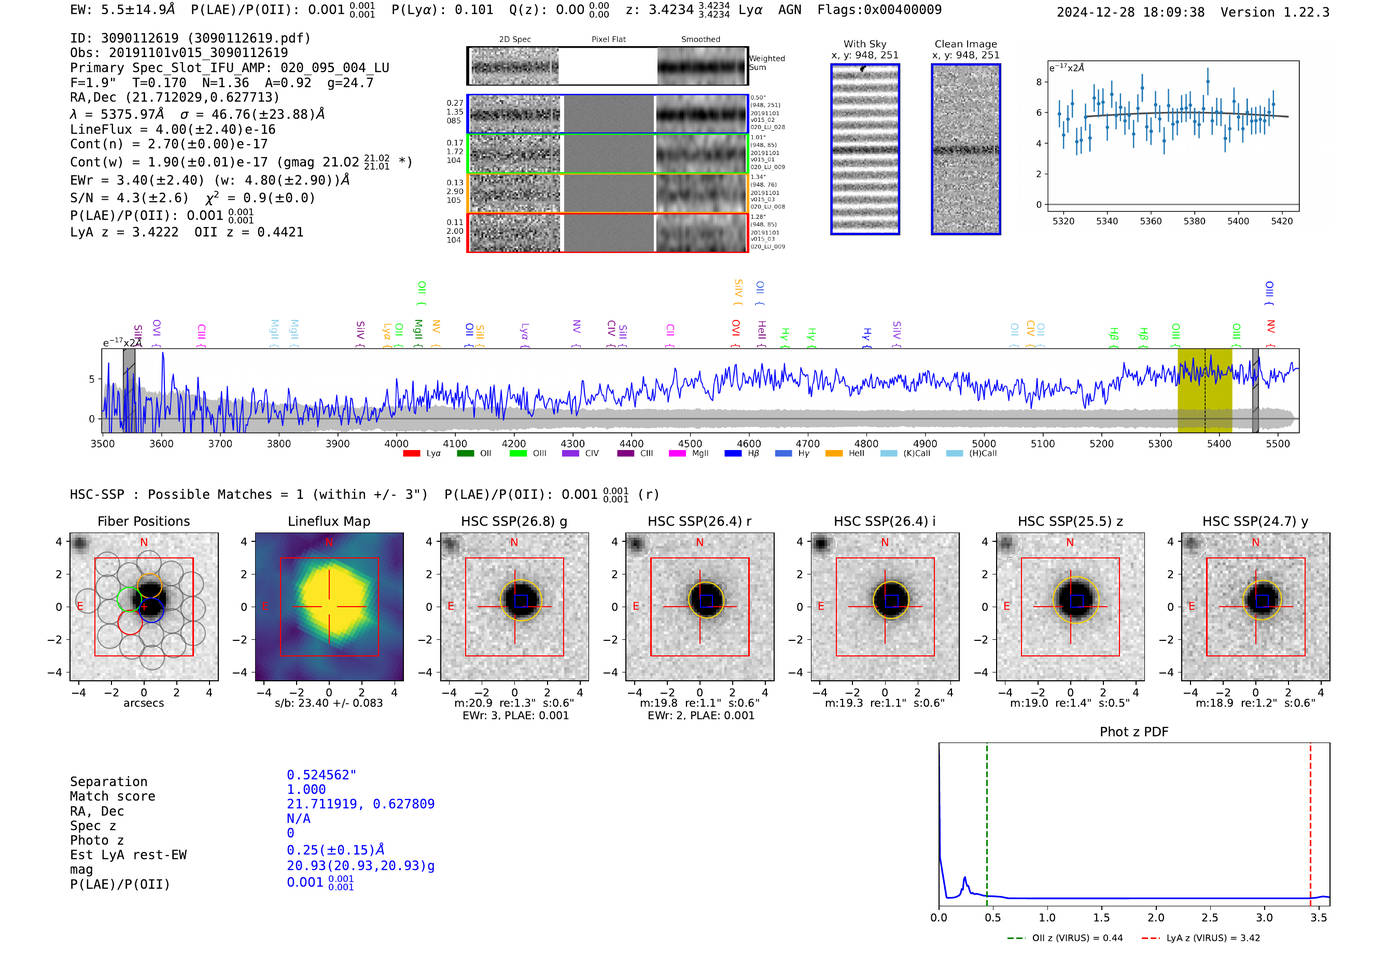Open the Fiber Positions image
1400x953 pixels.
coord(144,606)
